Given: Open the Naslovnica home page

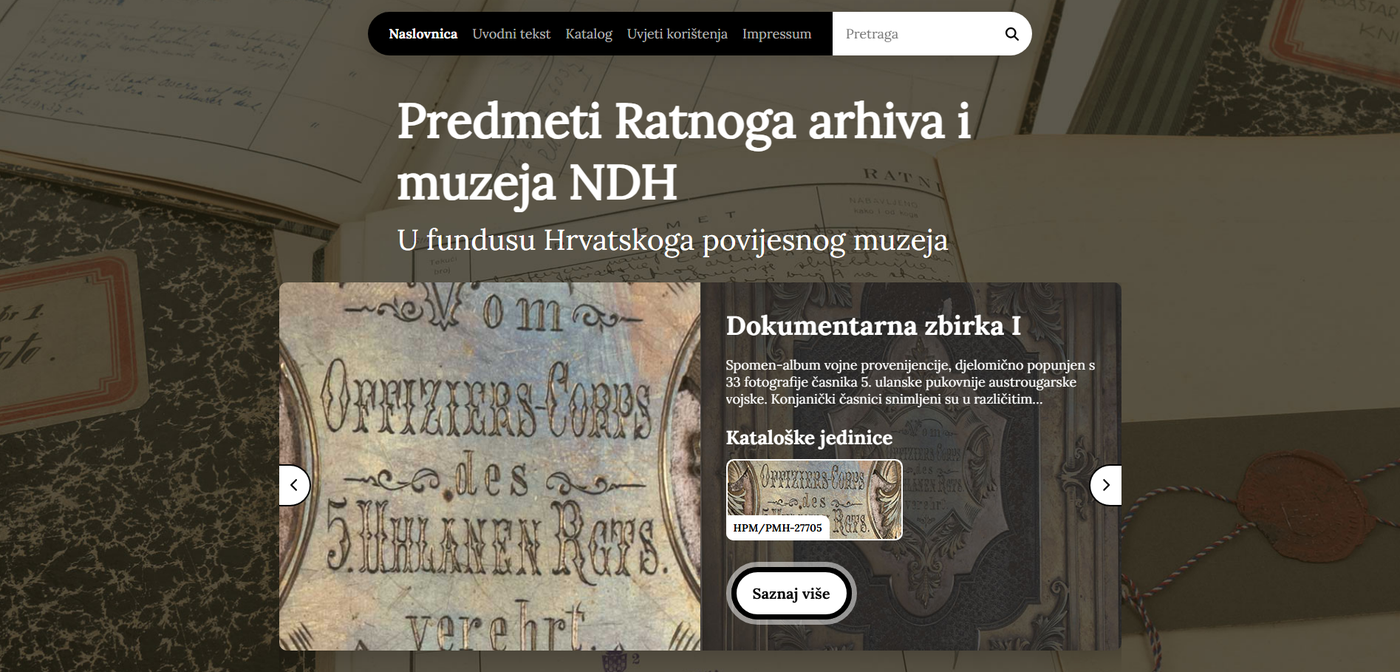Looking at the screenshot, I should tap(423, 34).
